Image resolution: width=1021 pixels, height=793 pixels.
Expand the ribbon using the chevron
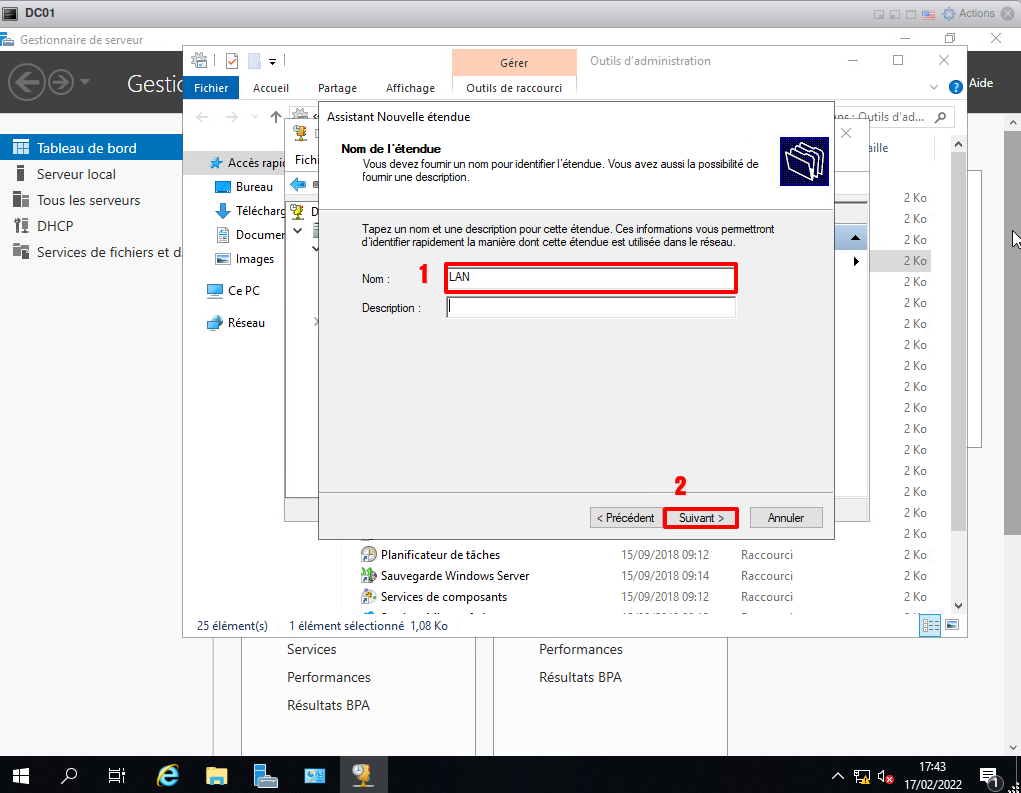[x=934, y=87]
